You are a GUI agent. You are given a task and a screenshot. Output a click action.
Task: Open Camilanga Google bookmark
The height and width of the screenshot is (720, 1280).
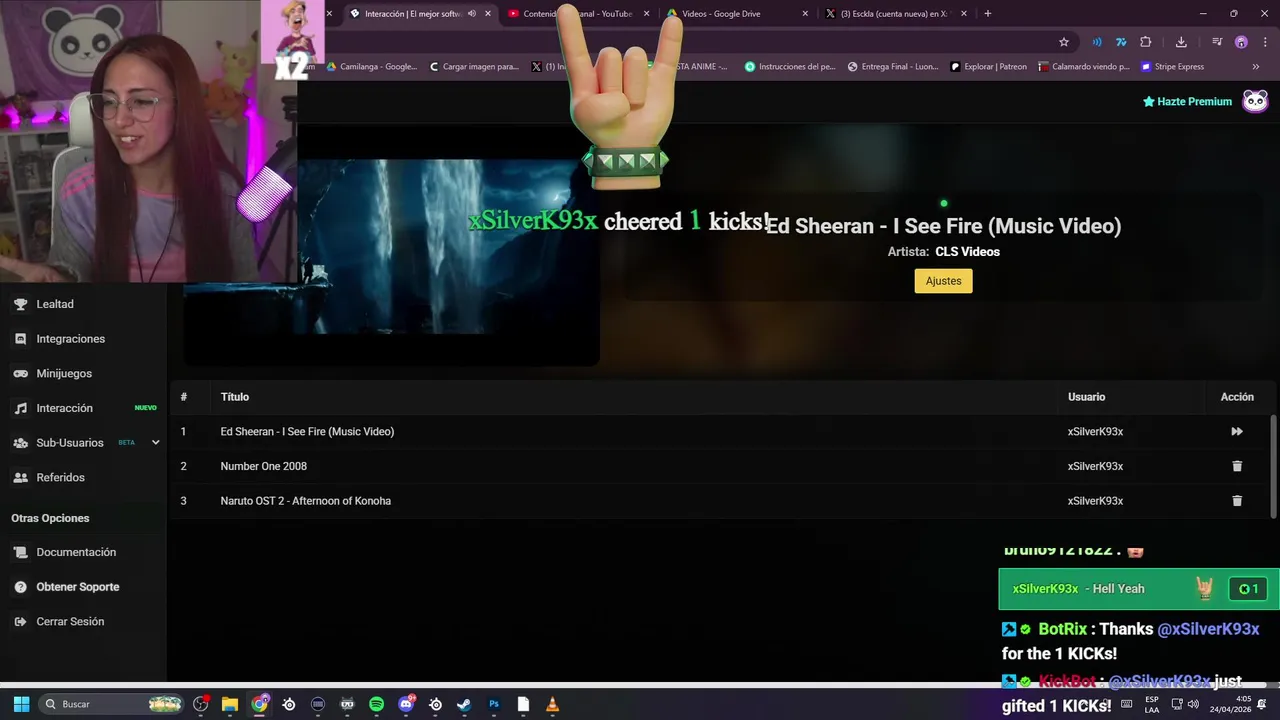point(372,67)
